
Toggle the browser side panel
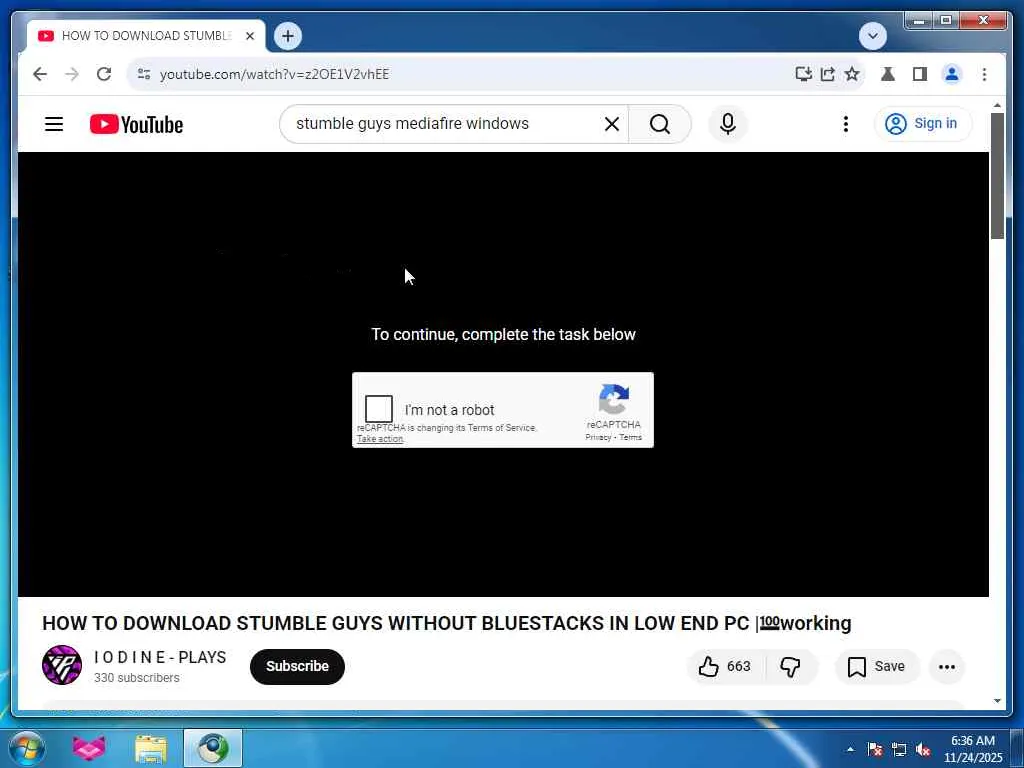(920, 74)
